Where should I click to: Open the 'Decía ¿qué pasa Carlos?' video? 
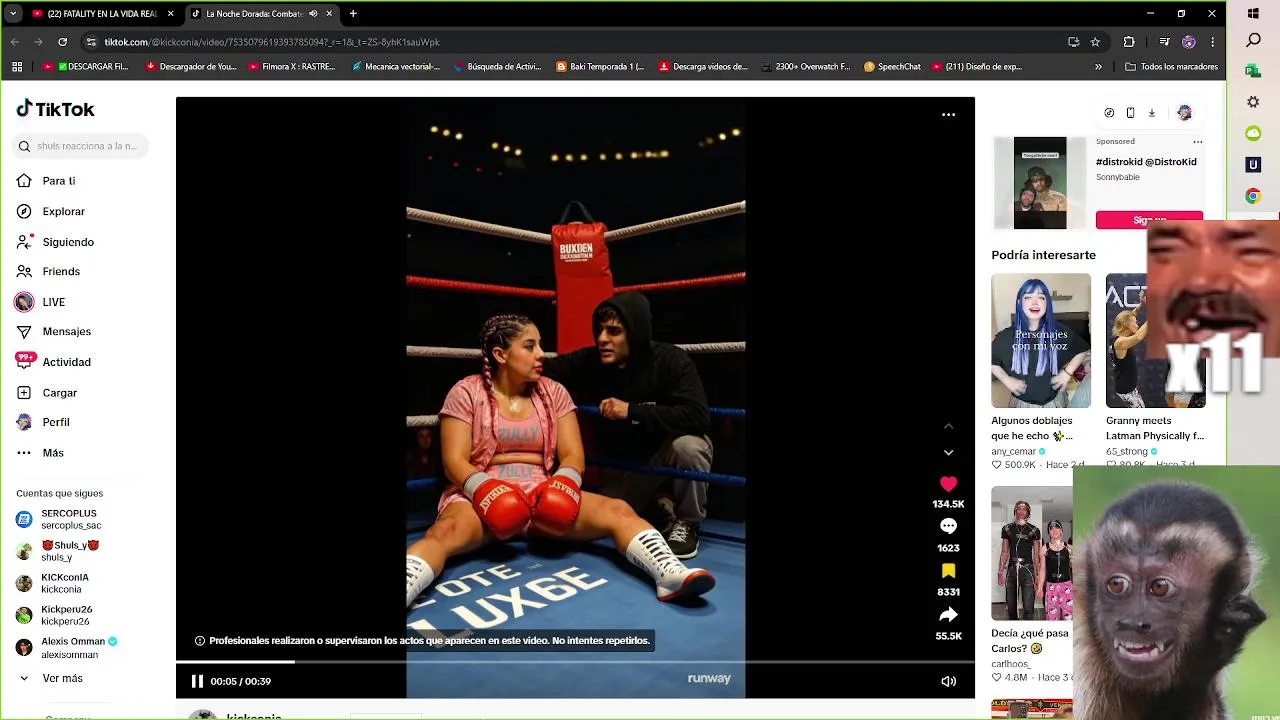1031,553
